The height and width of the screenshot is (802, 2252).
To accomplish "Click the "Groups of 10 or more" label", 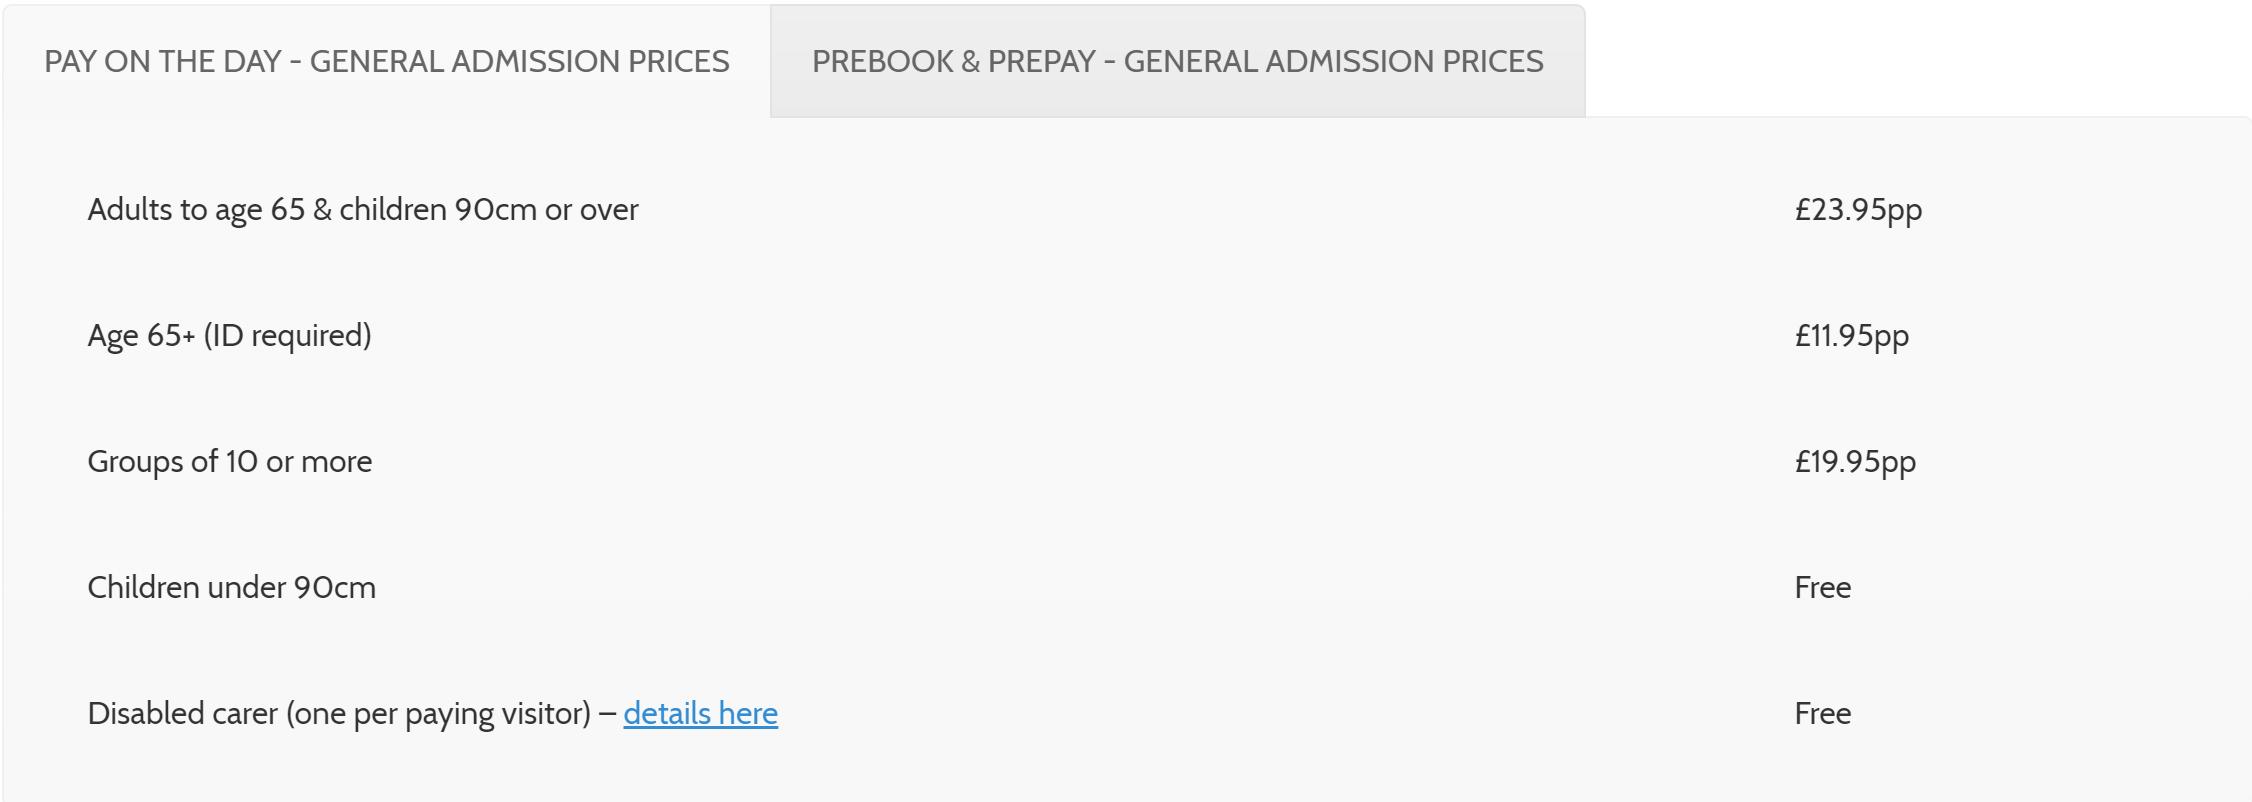I will (230, 461).
